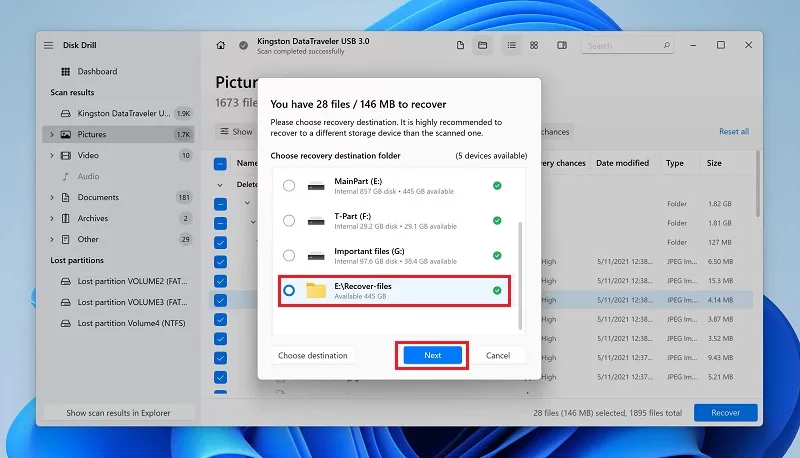The image size is (800, 458).
Task: Open Lost partition VOLUME2 (FAT...)
Action: pos(118,281)
